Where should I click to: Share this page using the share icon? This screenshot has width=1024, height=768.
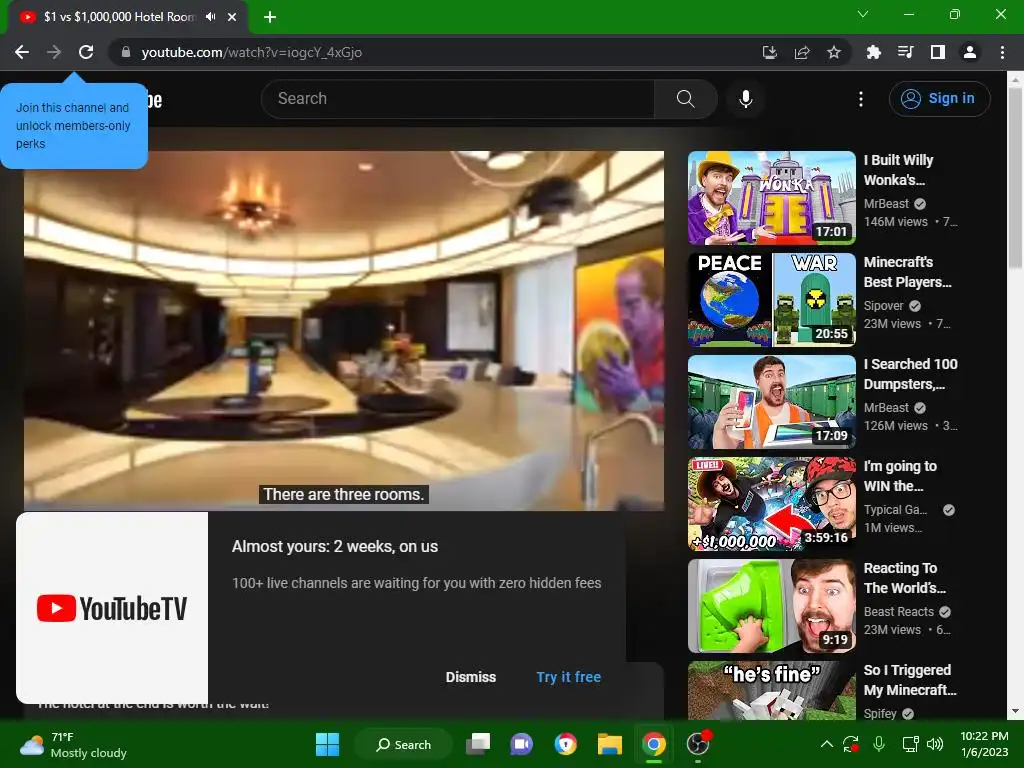click(x=802, y=52)
